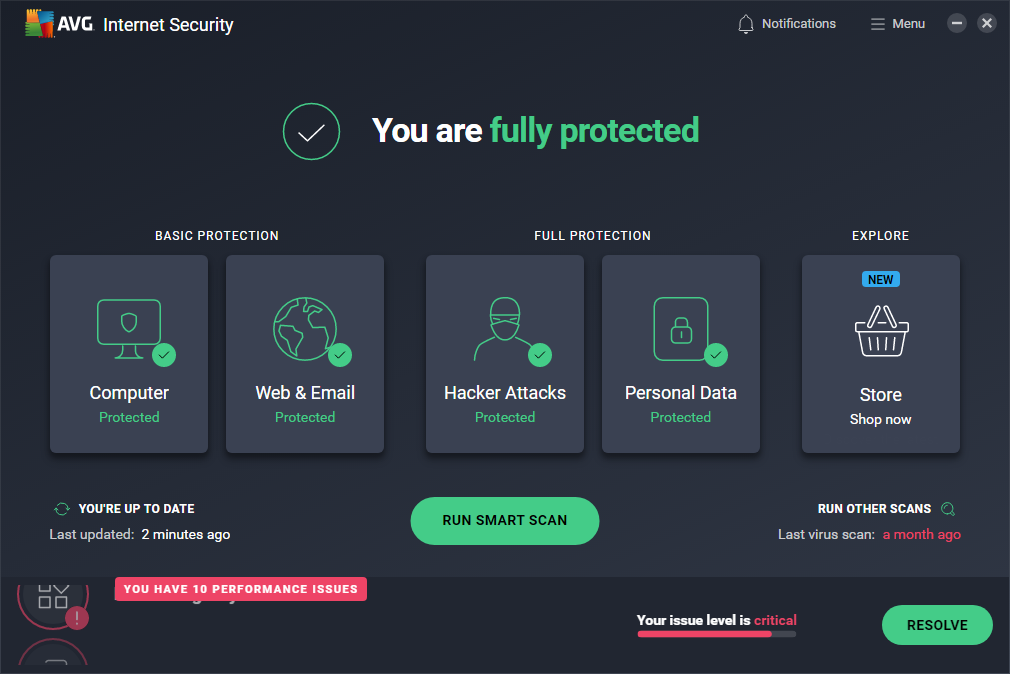
Task: Click the update refresh arrows icon
Action: click(62, 509)
